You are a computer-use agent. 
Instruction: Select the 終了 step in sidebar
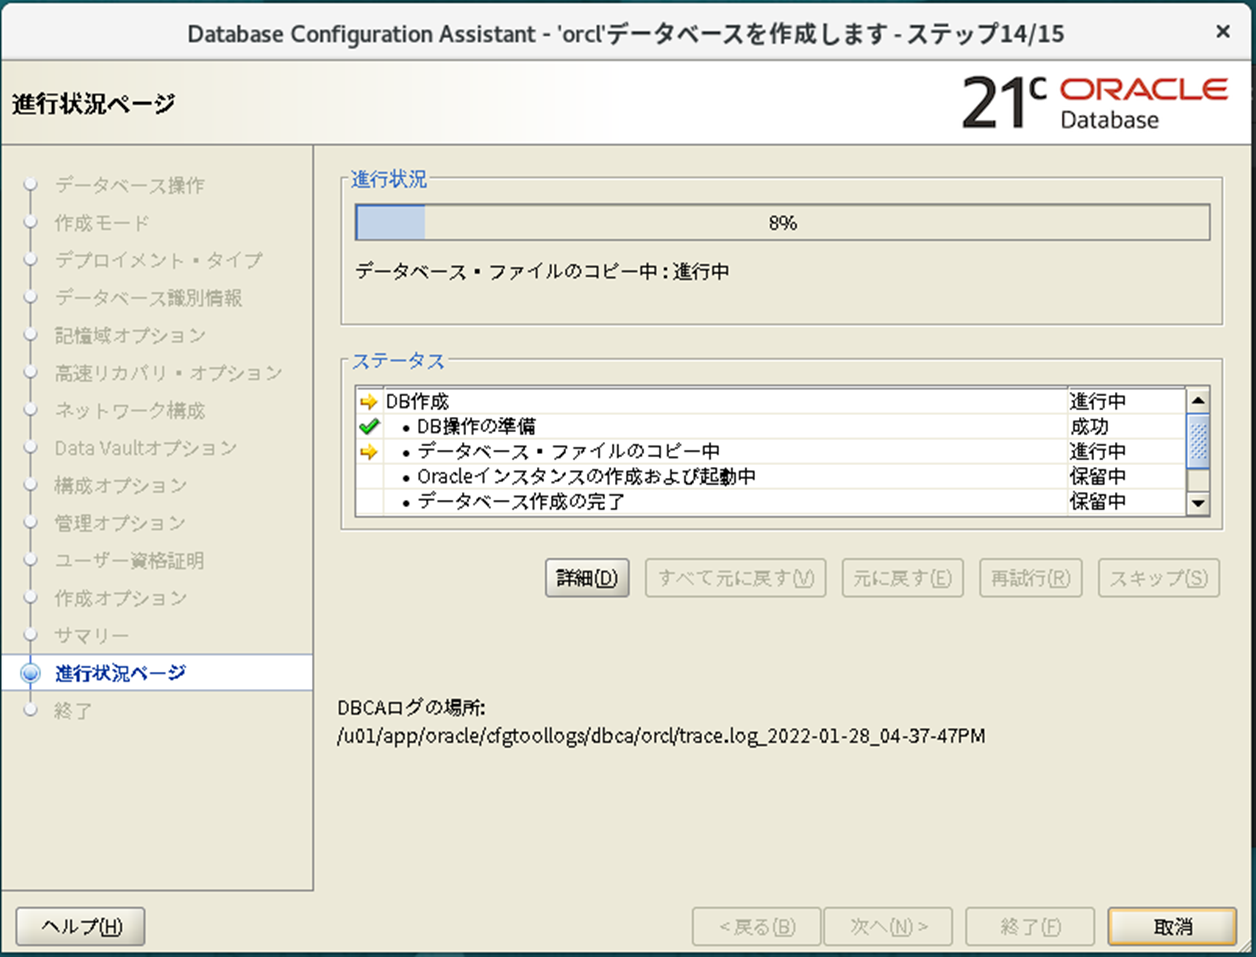(x=73, y=711)
